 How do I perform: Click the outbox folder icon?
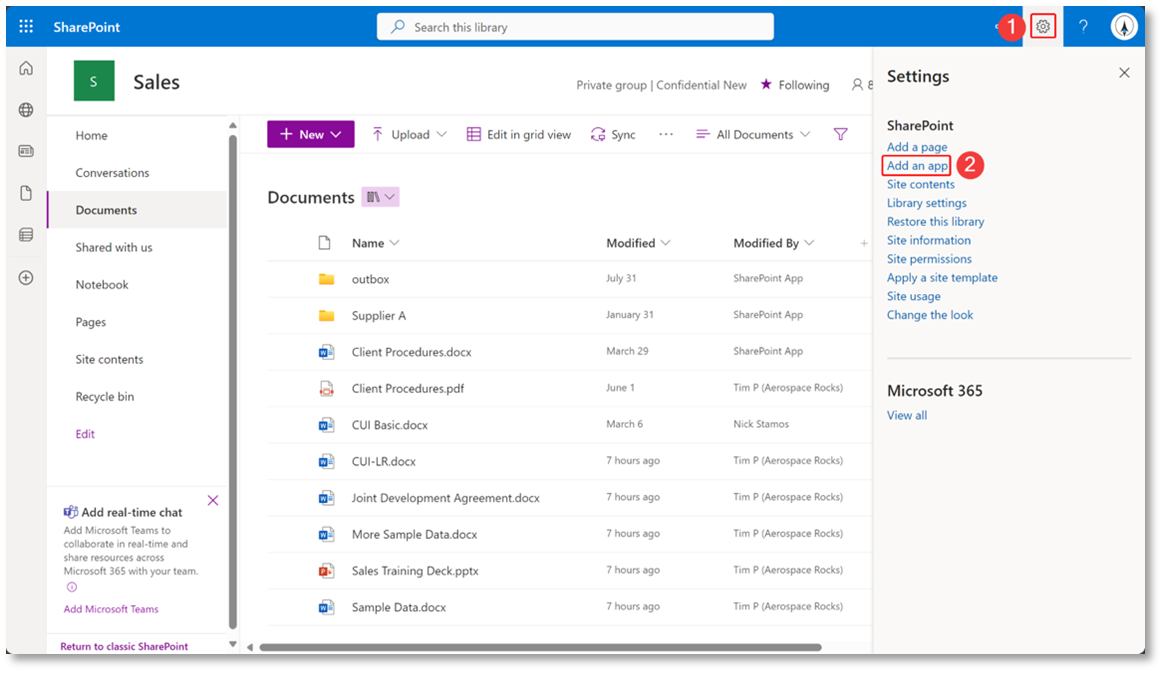click(326, 279)
